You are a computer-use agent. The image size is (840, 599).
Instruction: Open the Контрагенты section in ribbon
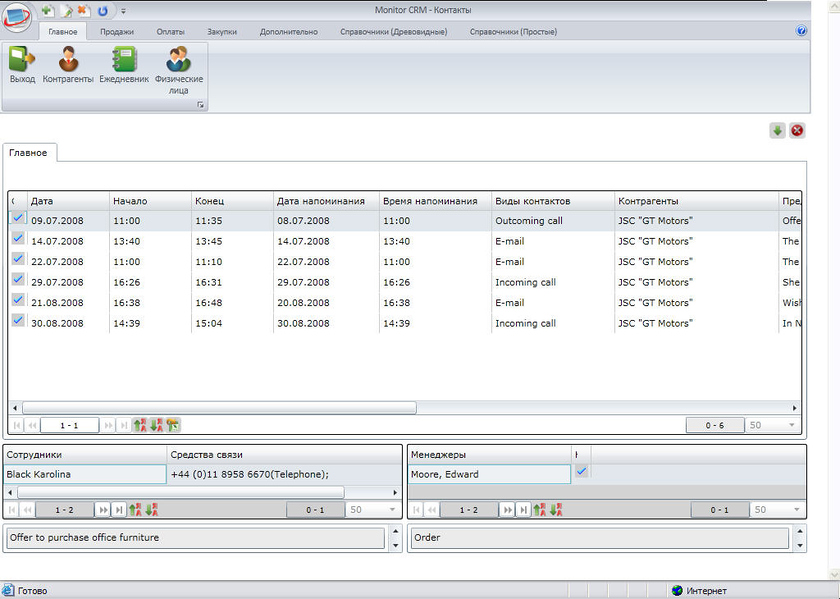[x=68, y=65]
